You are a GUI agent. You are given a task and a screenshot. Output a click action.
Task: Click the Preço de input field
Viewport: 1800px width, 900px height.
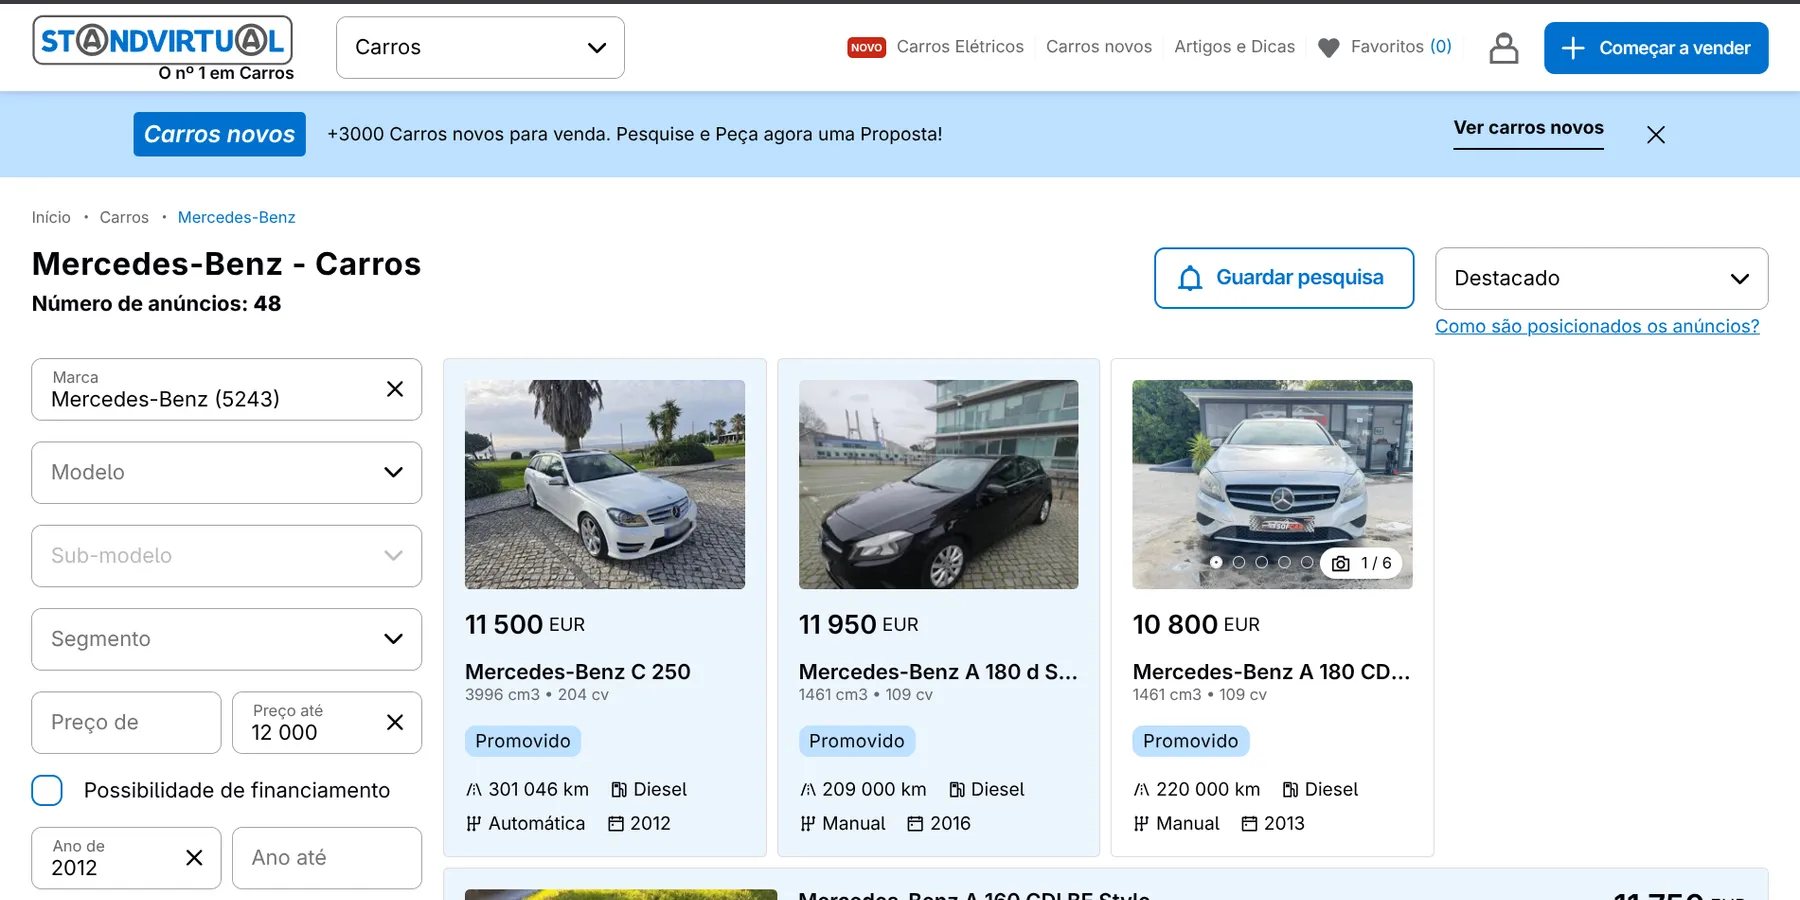(125, 722)
